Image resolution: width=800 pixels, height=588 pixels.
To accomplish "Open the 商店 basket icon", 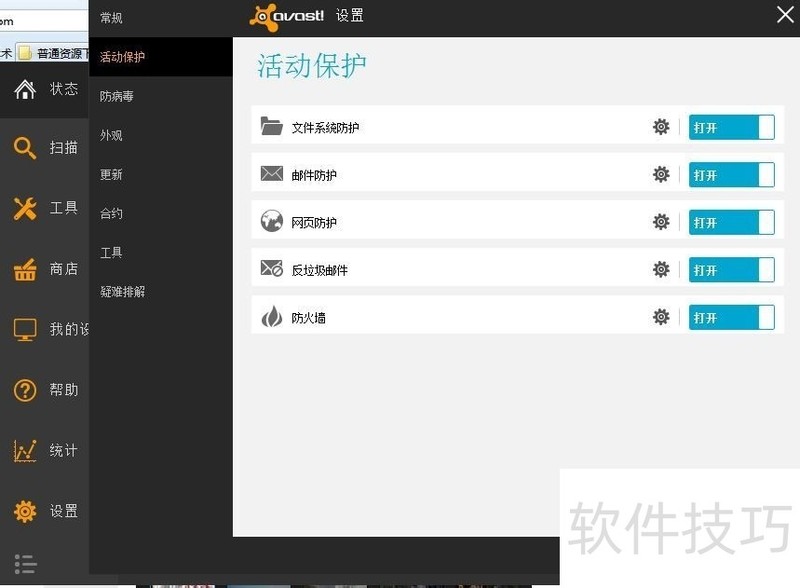I will point(25,269).
